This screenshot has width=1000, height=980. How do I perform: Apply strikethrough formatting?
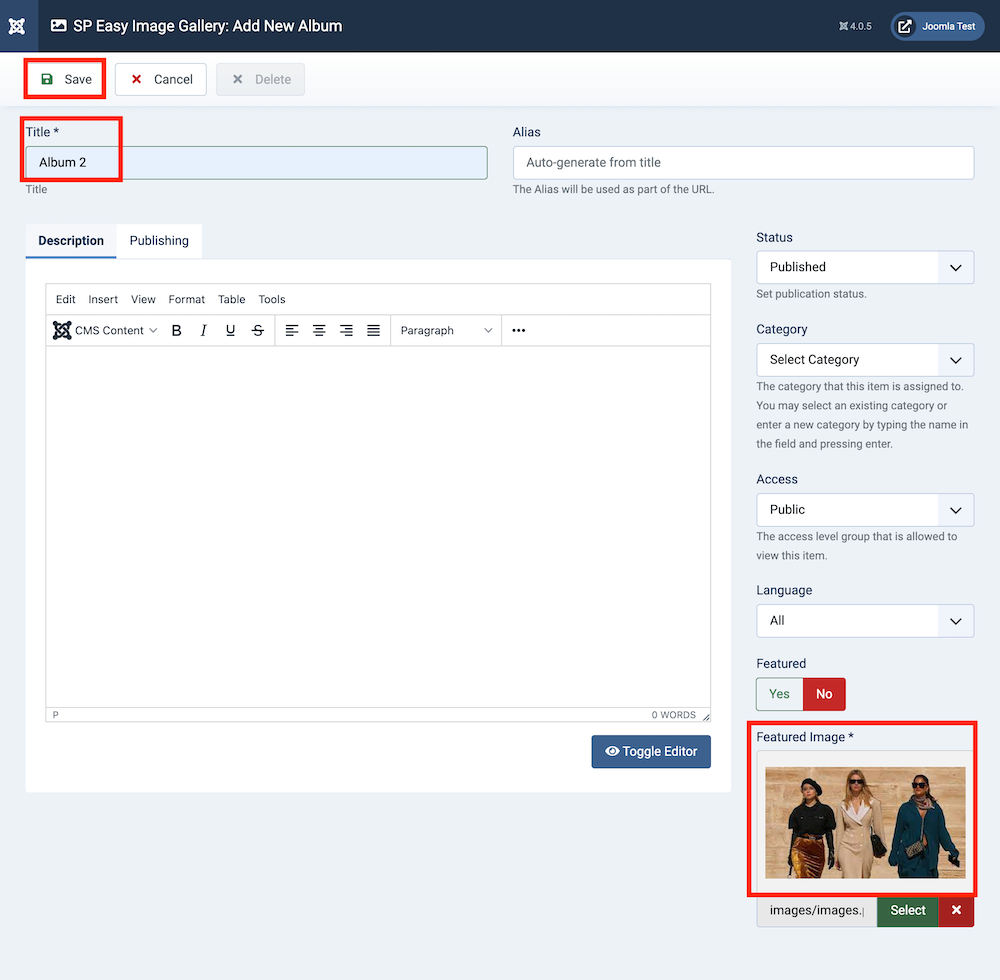click(x=258, y=330)
